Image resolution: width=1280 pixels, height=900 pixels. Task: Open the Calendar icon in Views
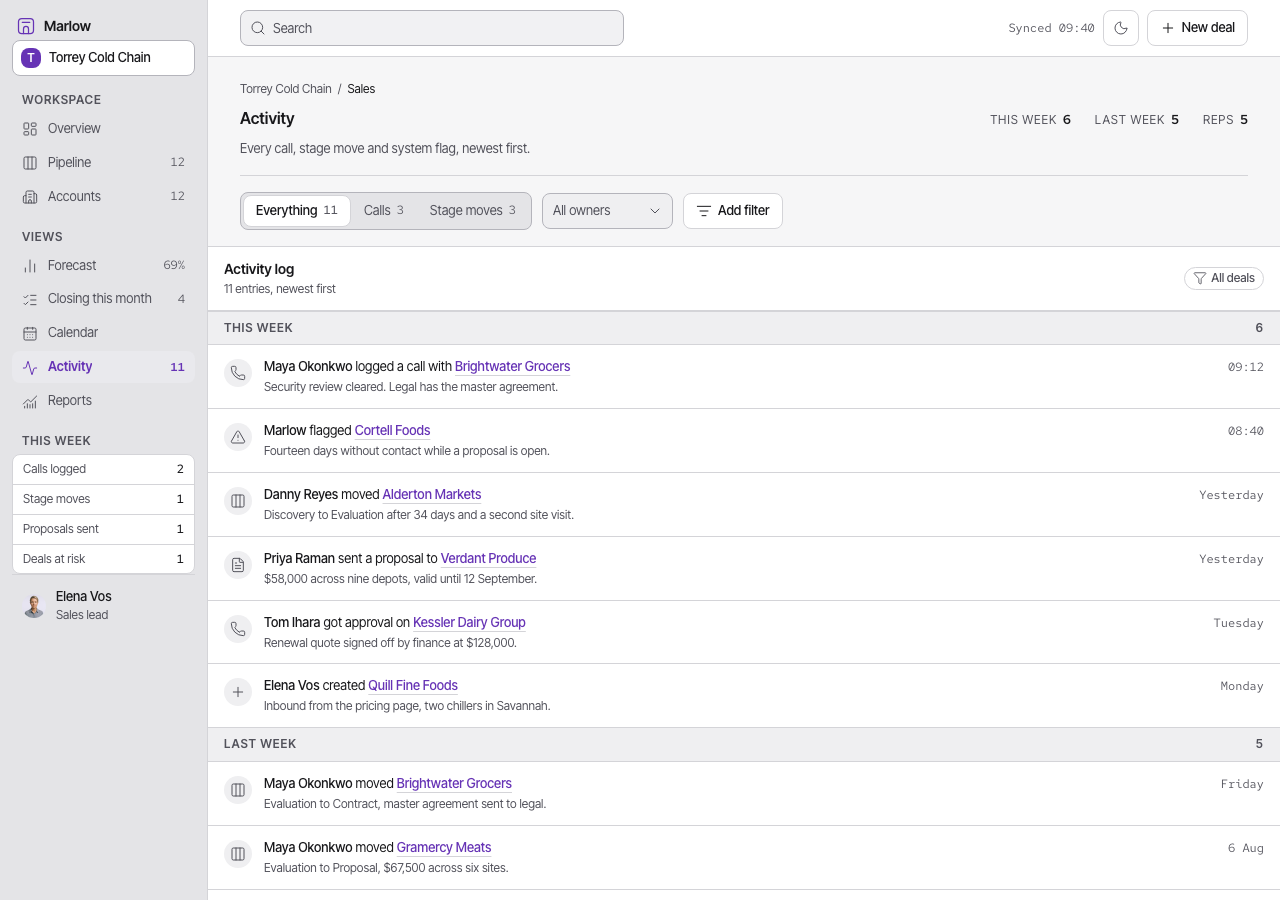tap(30, 332)
